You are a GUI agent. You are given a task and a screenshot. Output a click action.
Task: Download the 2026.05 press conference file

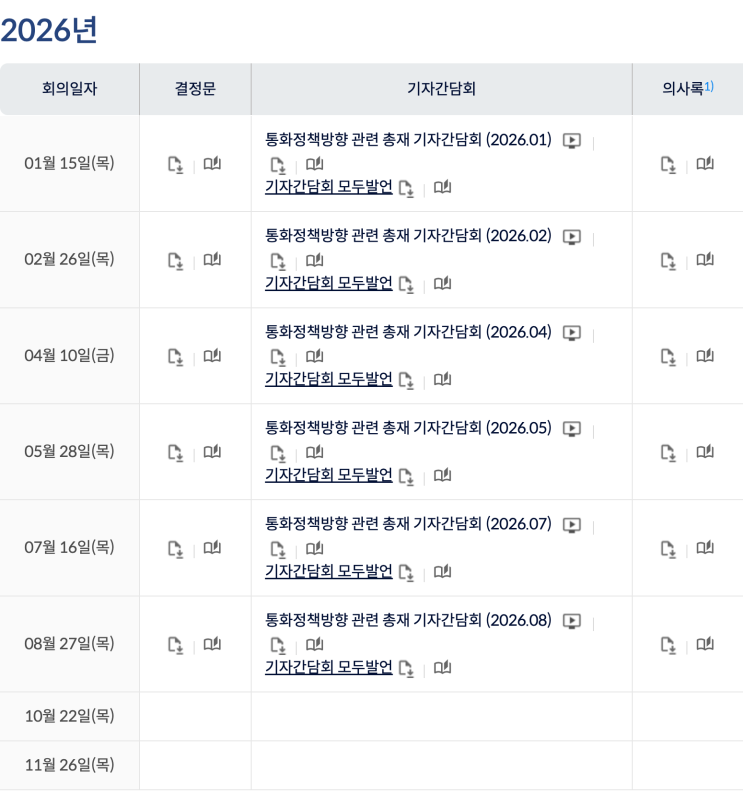pos(278,453)
